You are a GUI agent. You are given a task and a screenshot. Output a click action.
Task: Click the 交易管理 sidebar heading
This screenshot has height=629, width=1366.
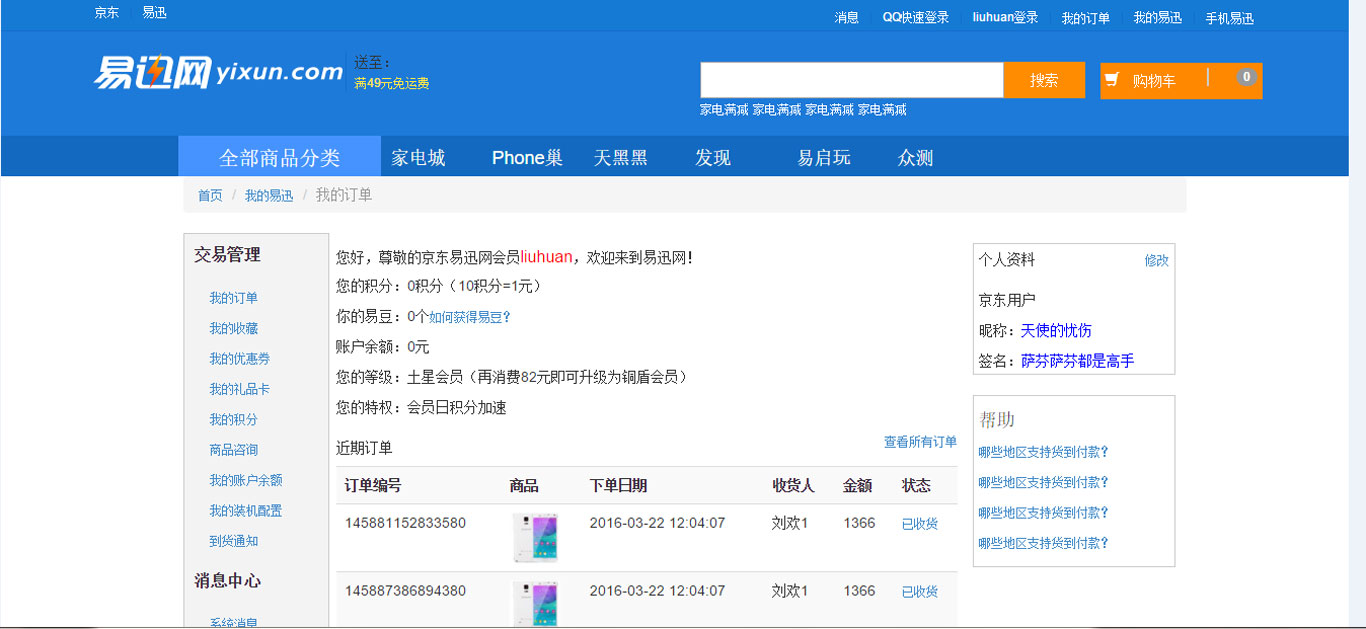click(227, 255)
